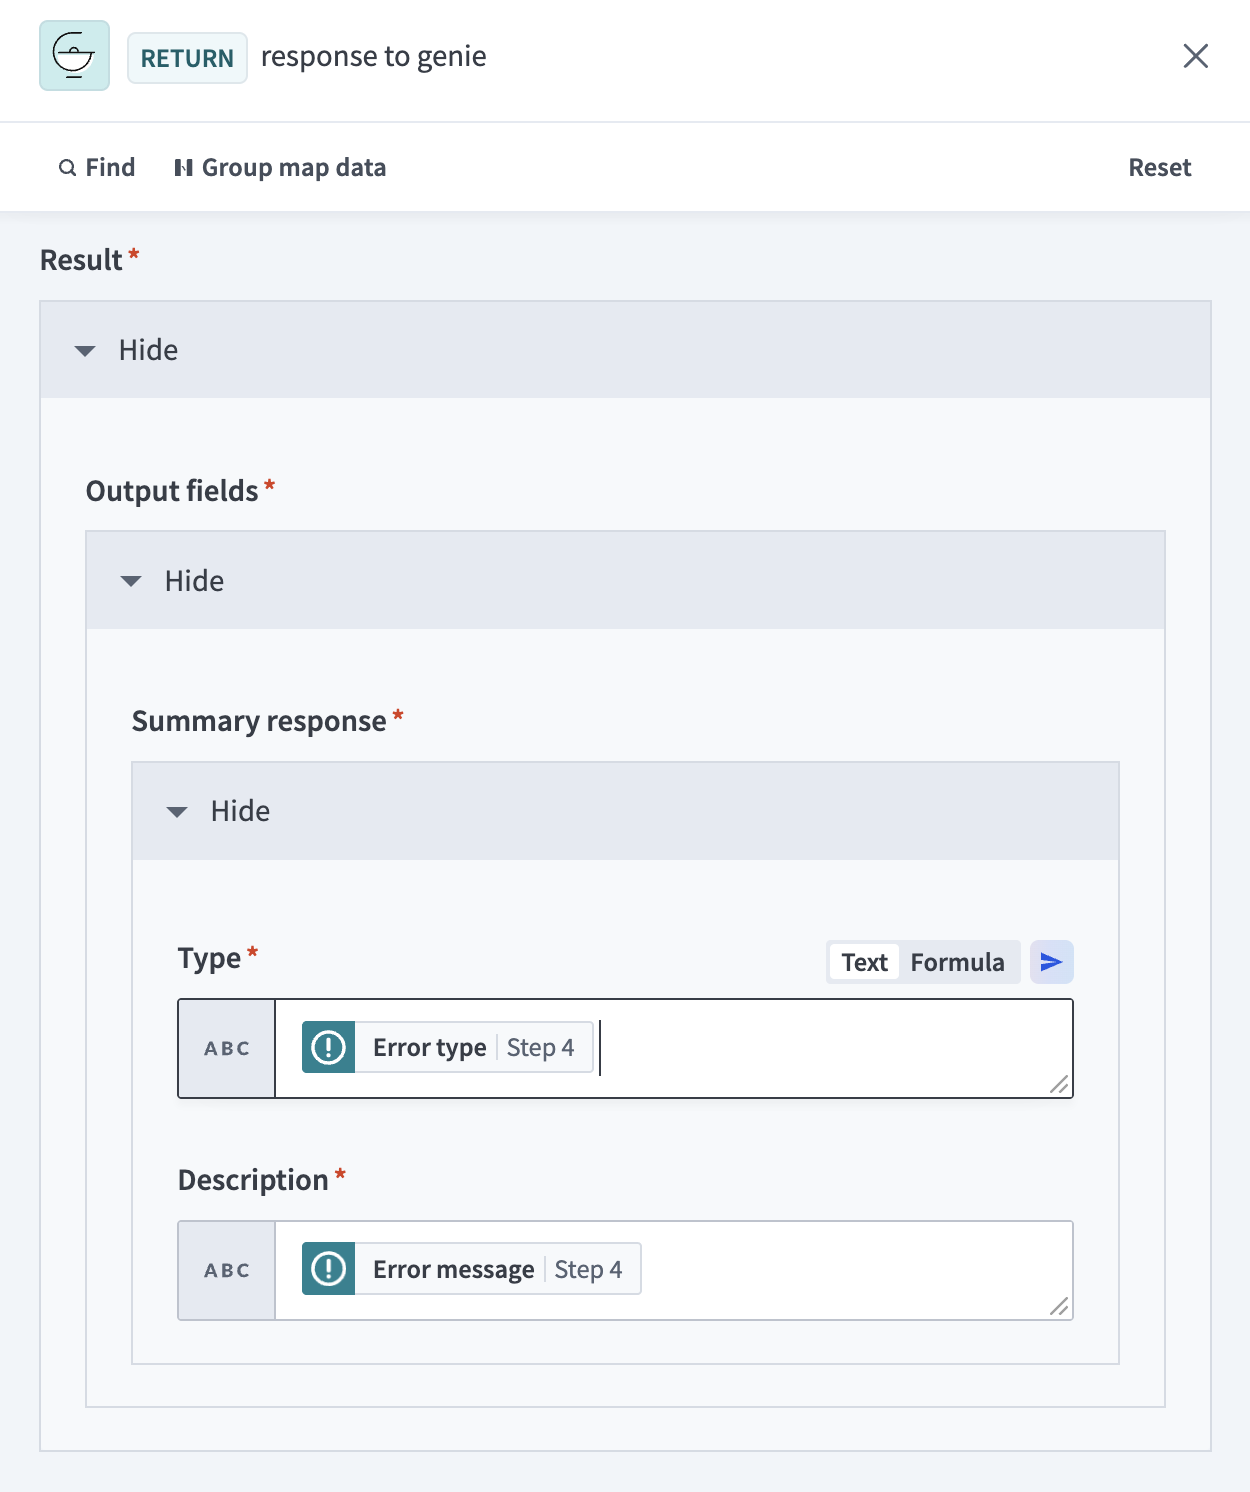Click the Description field resize handle
This screenshot has width=1250, height=1492.
[x=1060, y=1307]
